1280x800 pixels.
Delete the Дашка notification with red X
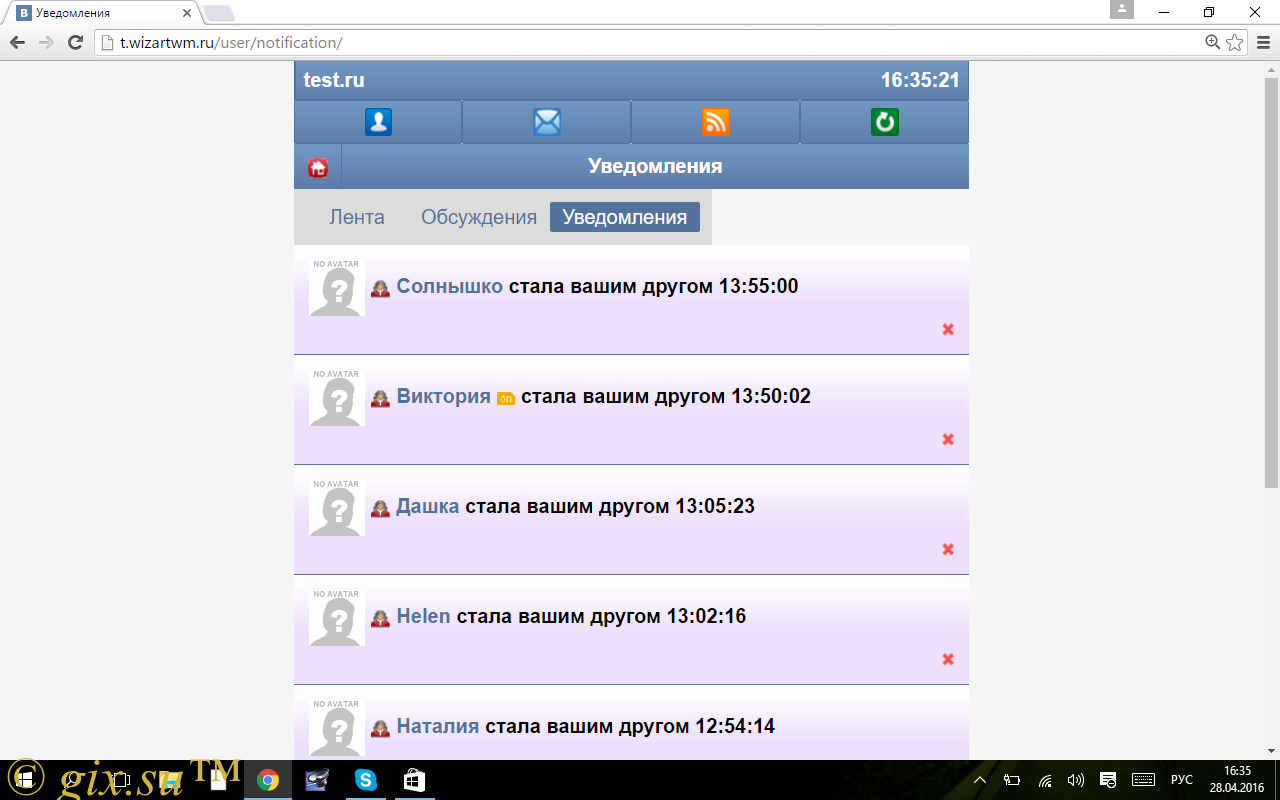[x=948, y=549]
